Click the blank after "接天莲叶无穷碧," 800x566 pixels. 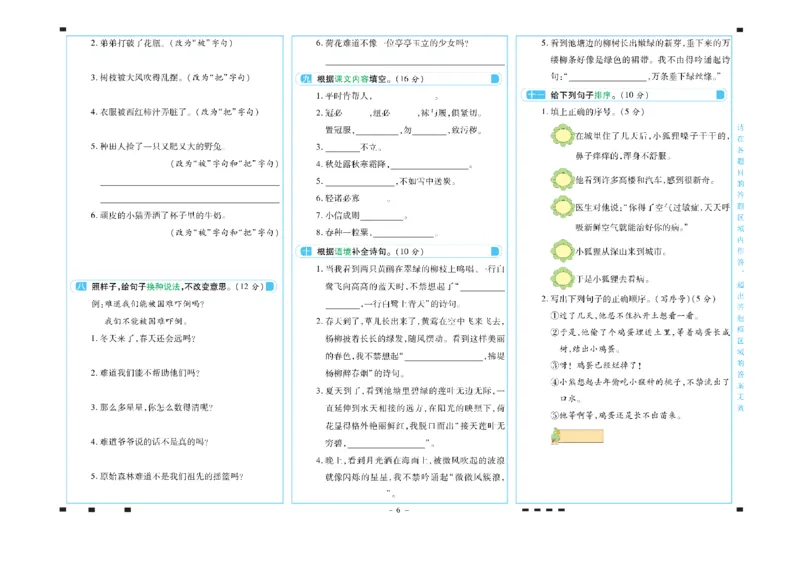pos(386,444)
